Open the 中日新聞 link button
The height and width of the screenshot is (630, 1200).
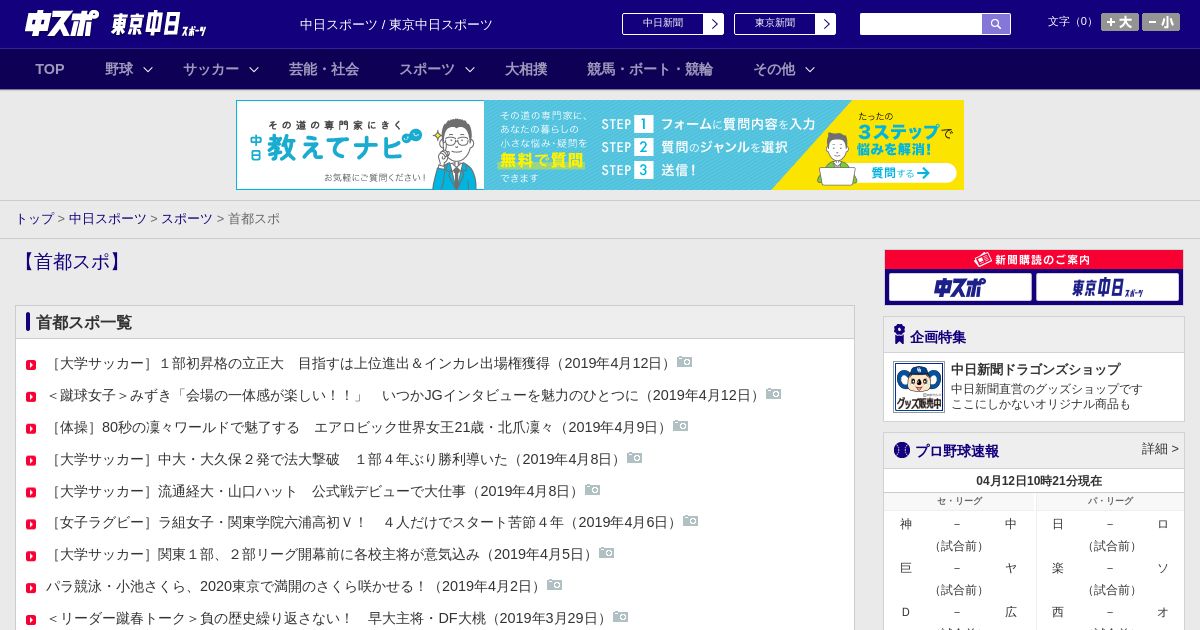pos(663,24)
